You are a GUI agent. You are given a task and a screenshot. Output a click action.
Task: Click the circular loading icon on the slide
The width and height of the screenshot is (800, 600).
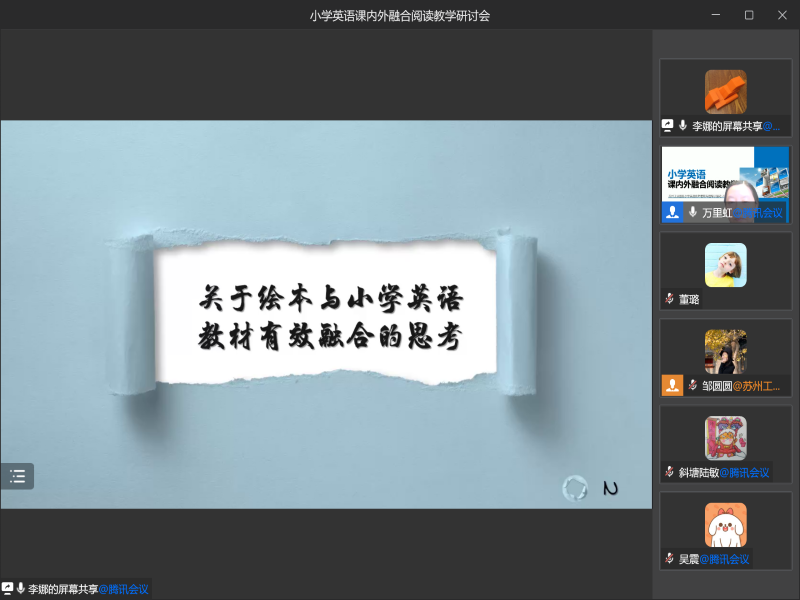tap(574, 487)
